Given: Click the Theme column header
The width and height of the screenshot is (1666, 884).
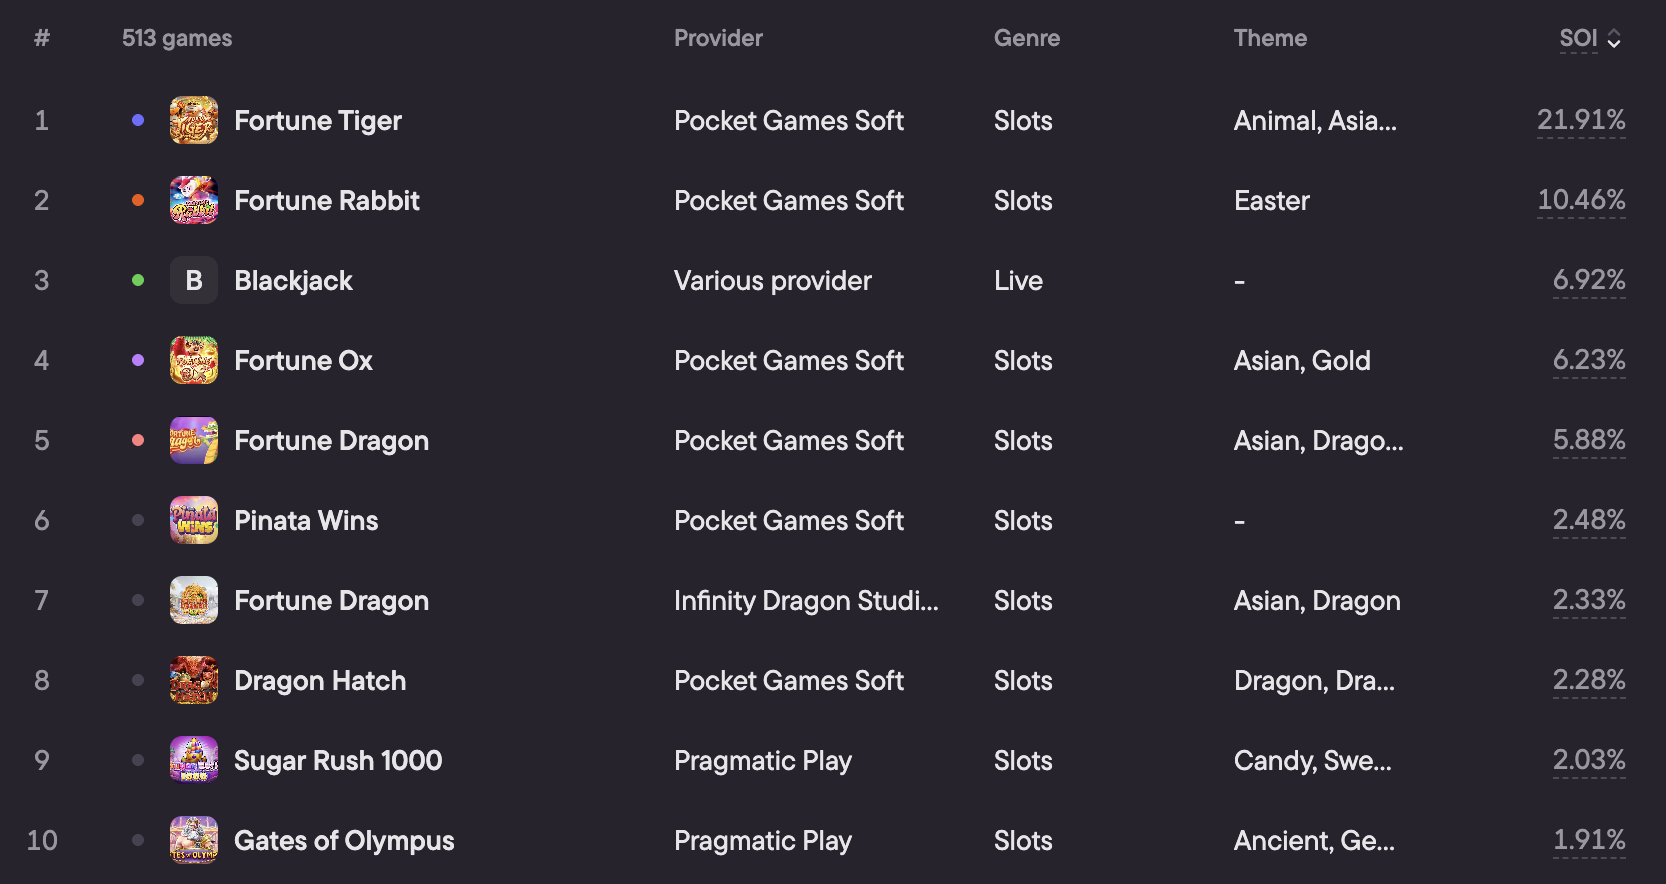Looking at the screenshot, I should (x=1270, y=38).
